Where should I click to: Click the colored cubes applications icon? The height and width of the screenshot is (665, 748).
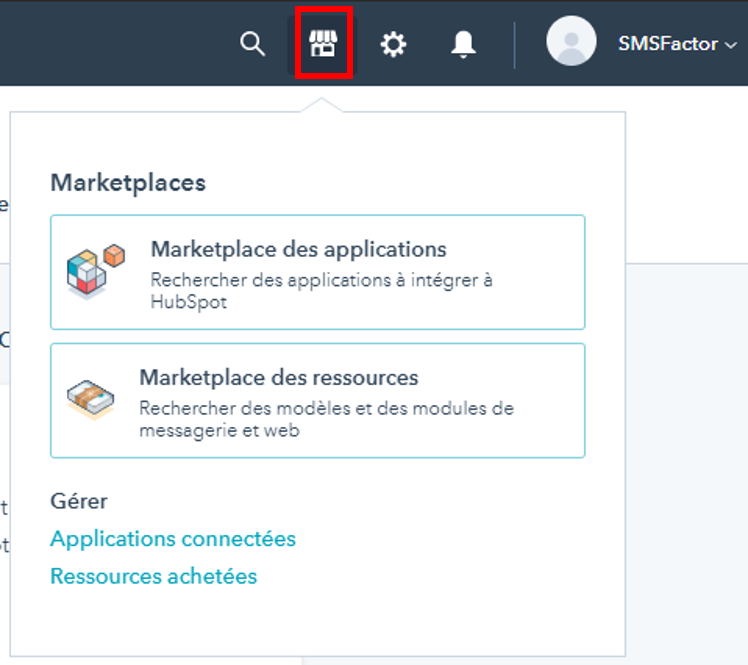pyautogui.click(x=96, y=270)
